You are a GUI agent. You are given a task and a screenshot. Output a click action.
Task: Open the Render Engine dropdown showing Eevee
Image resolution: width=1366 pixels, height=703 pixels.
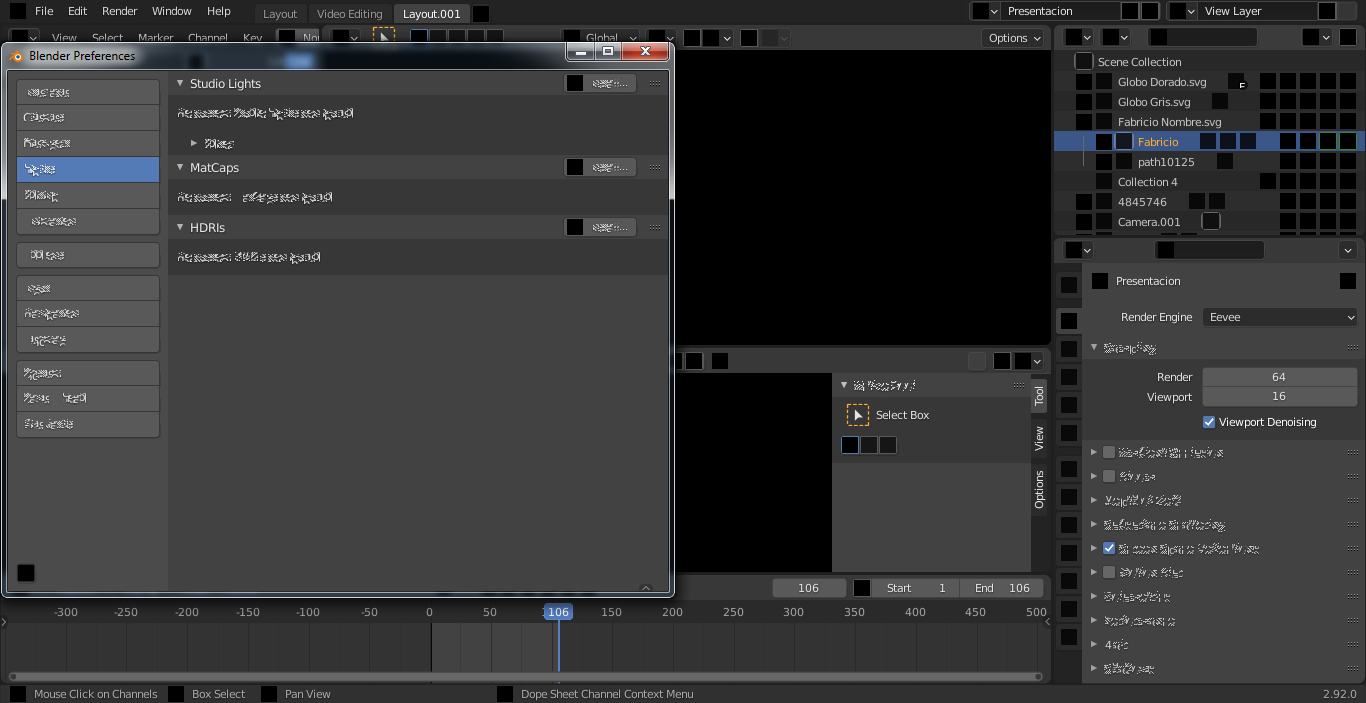(1280, 317)
